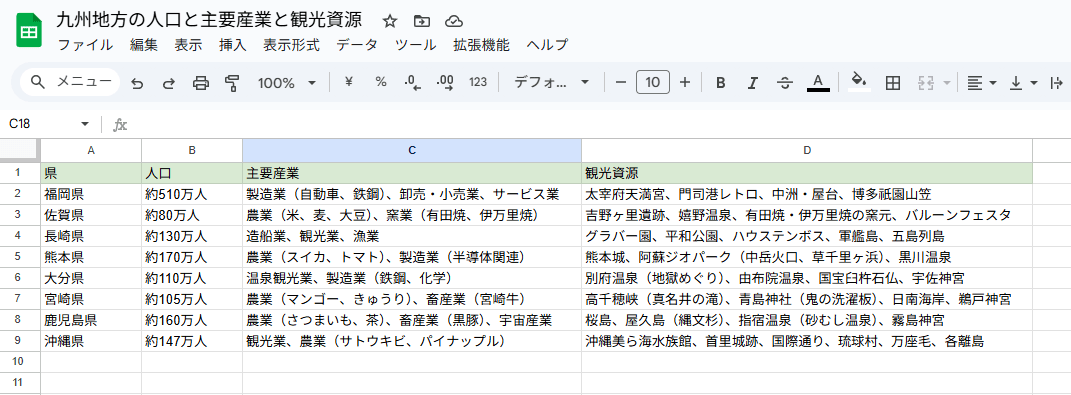Select row 1 header

20,173
